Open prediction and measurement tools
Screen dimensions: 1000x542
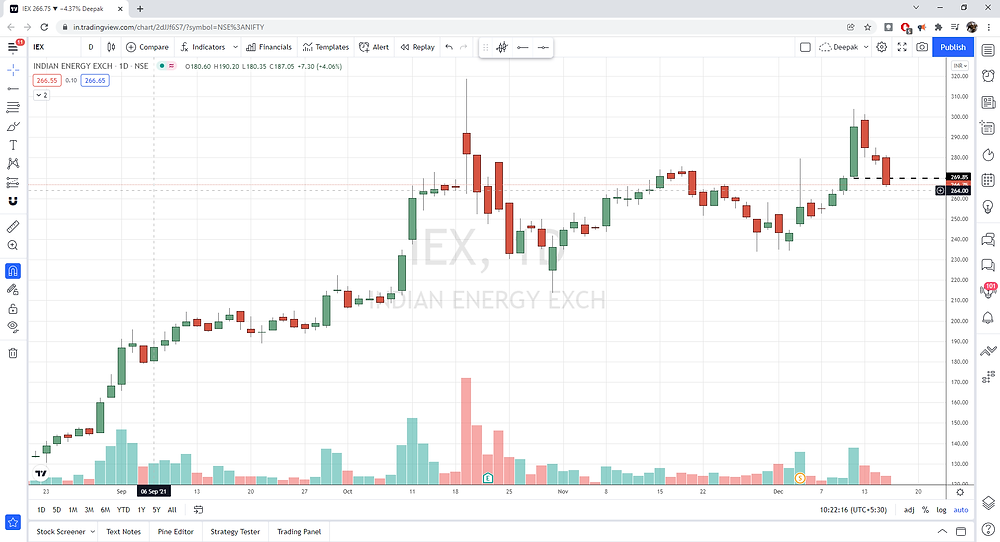[13, 182]
